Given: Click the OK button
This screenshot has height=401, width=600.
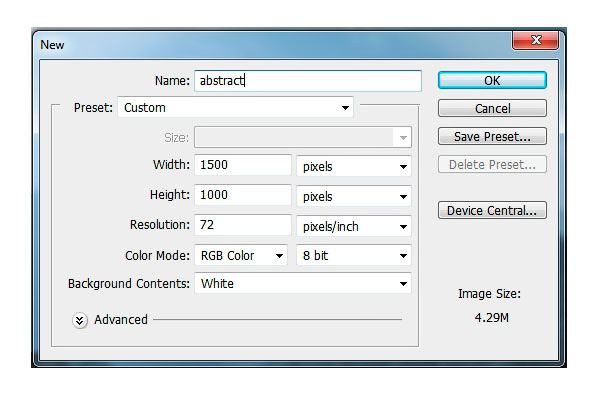Looking at the screenshot, I should 492,80.
